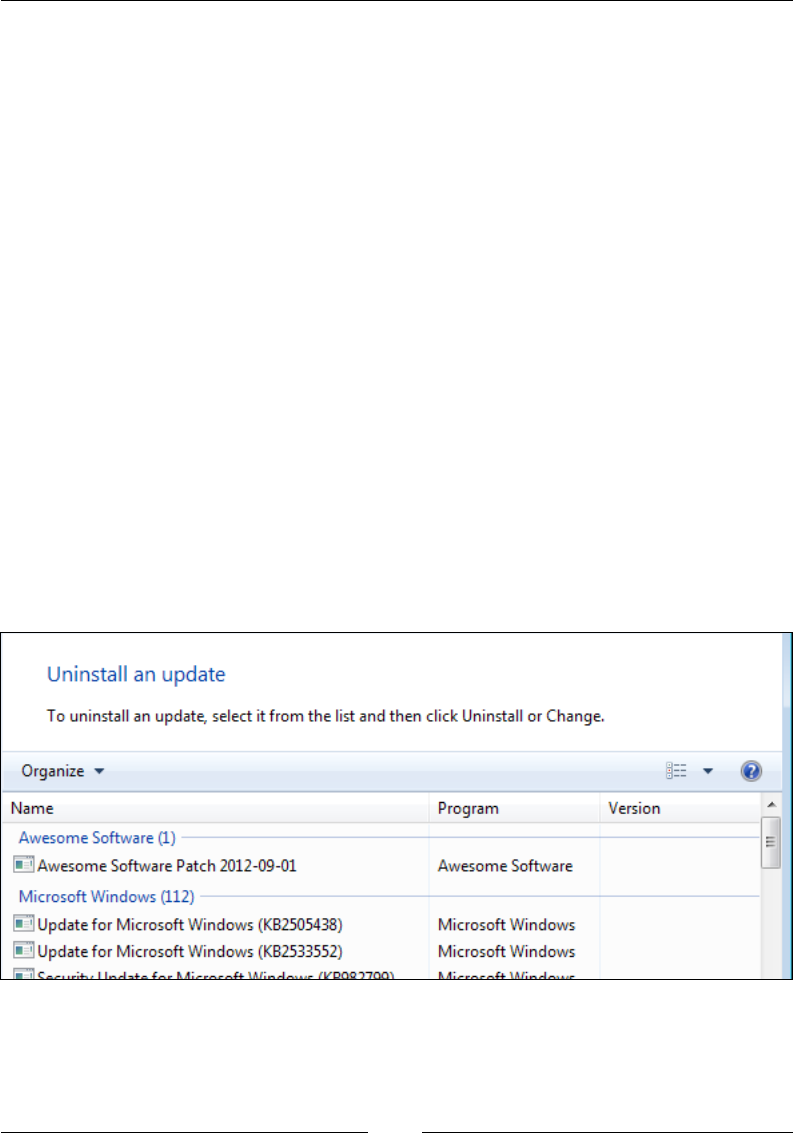Image resolution: width=793 pixels, height=1142 pixels.
Task: Click the change view icon
Action: 676,771
